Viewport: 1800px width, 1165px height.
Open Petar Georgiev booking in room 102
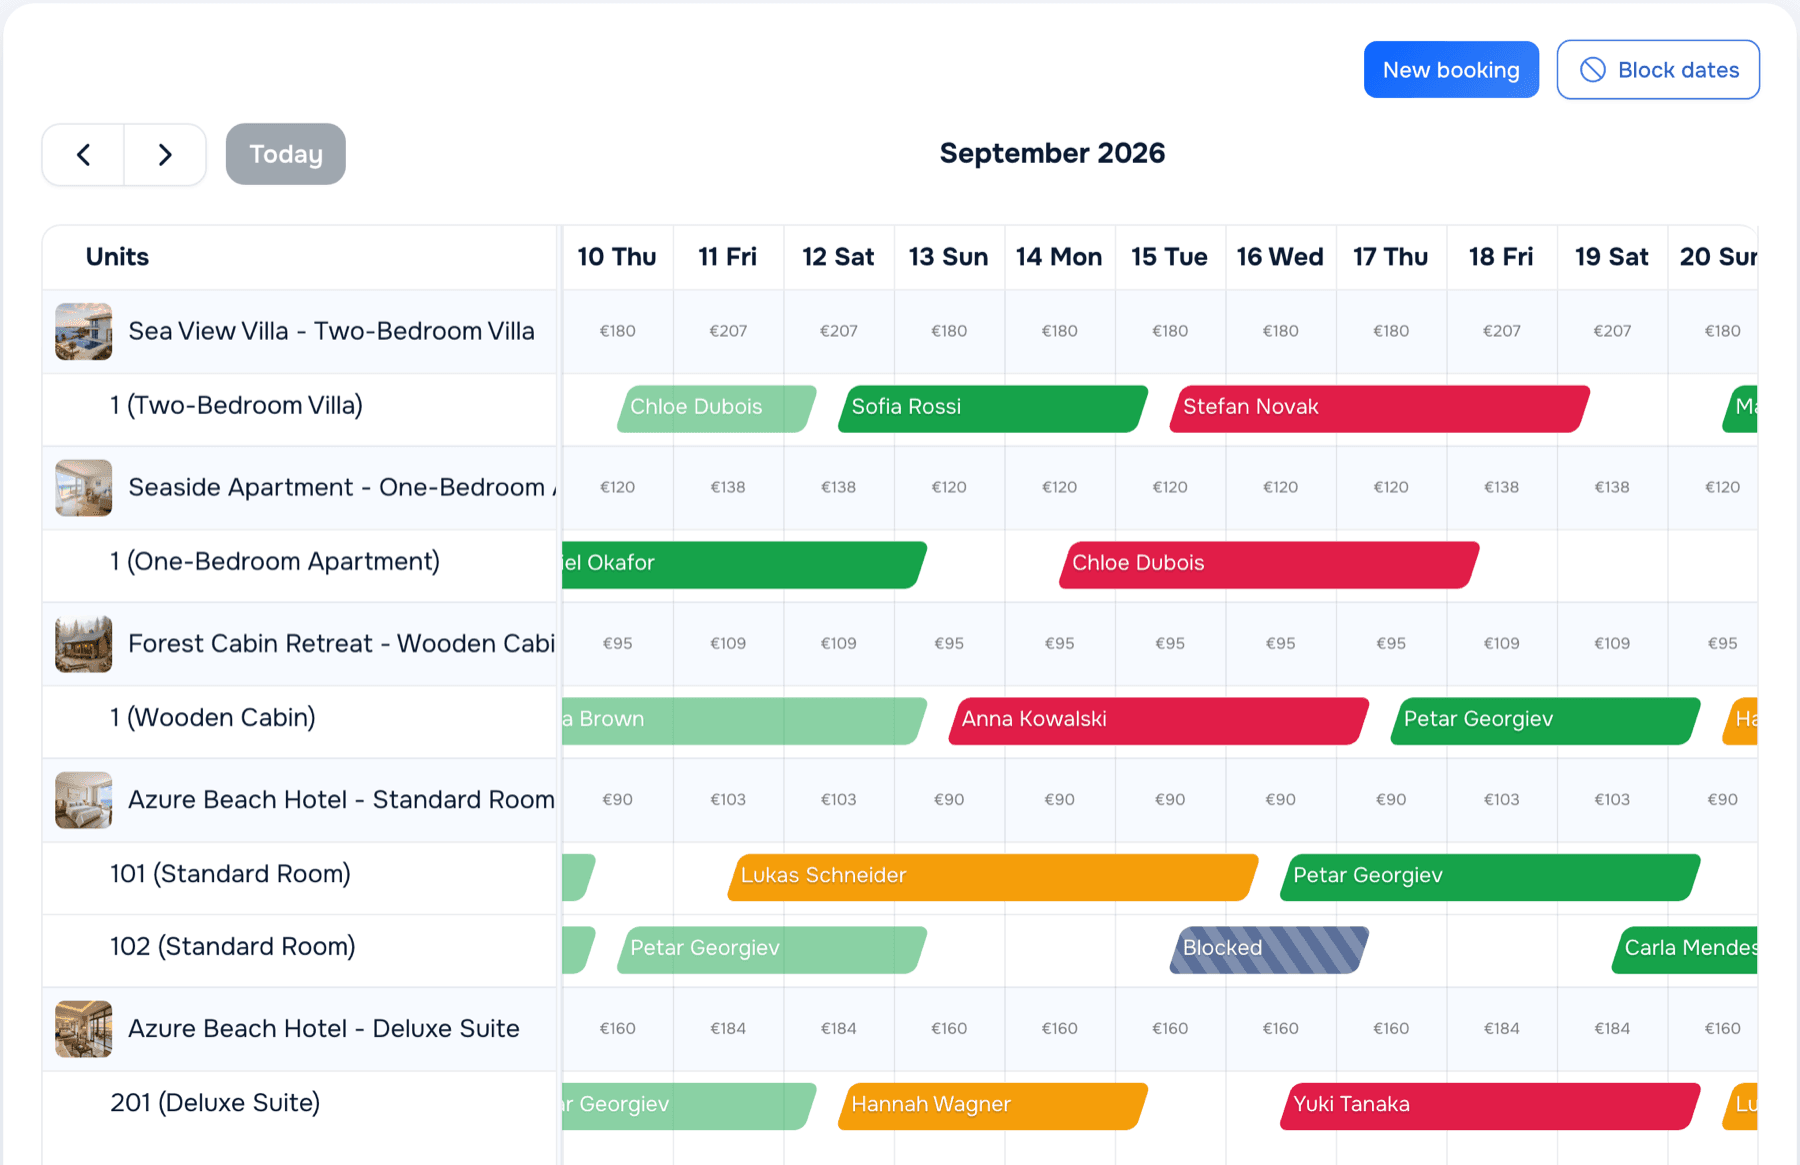(x=772, y=949)
